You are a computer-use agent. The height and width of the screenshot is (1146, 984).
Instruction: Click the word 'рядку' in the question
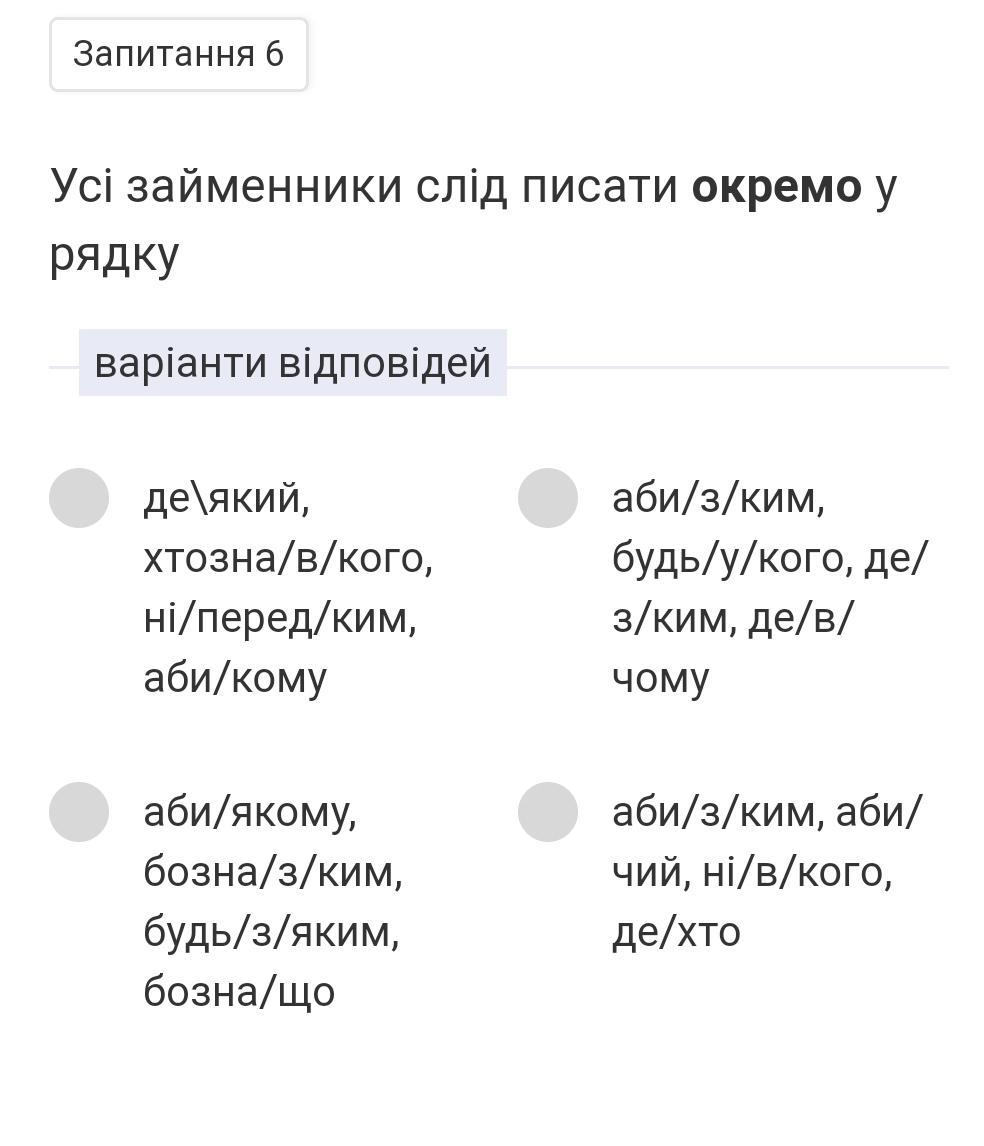114,254
